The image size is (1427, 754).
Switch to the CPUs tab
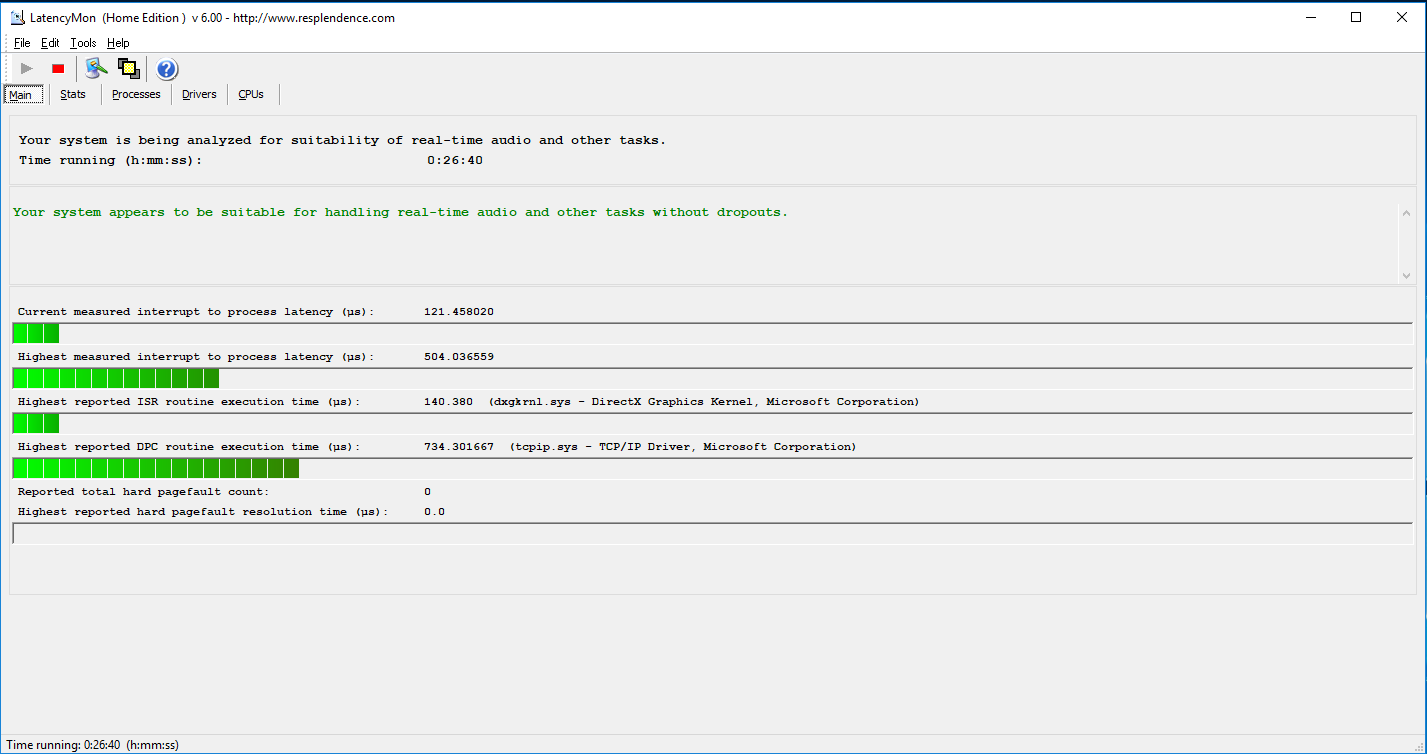tap(251, 94)
